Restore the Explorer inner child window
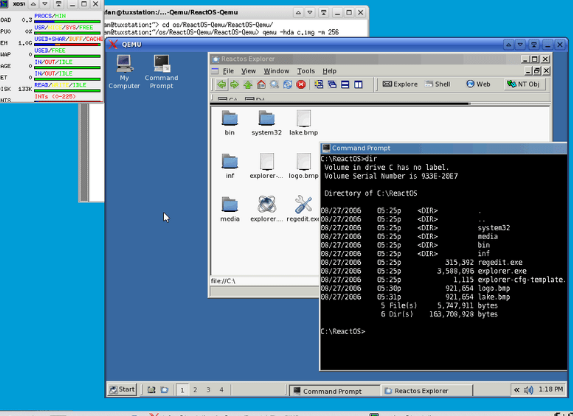Screen dimensions: 573x416 pos(536,71)
